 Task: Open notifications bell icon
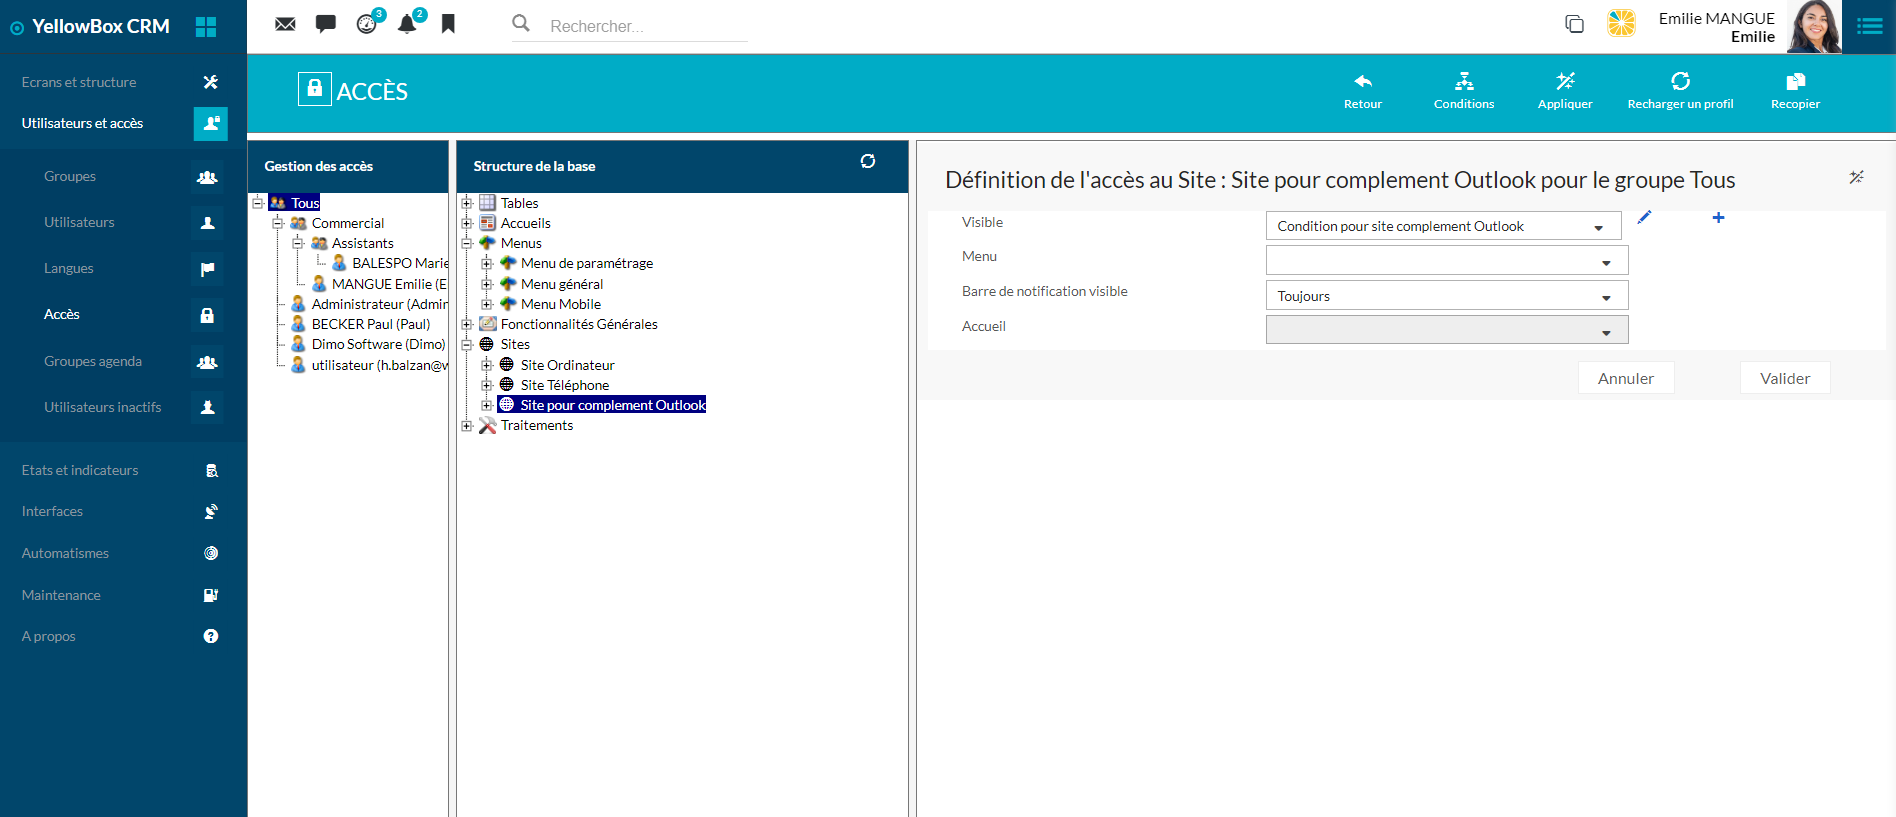coord(407,24)
